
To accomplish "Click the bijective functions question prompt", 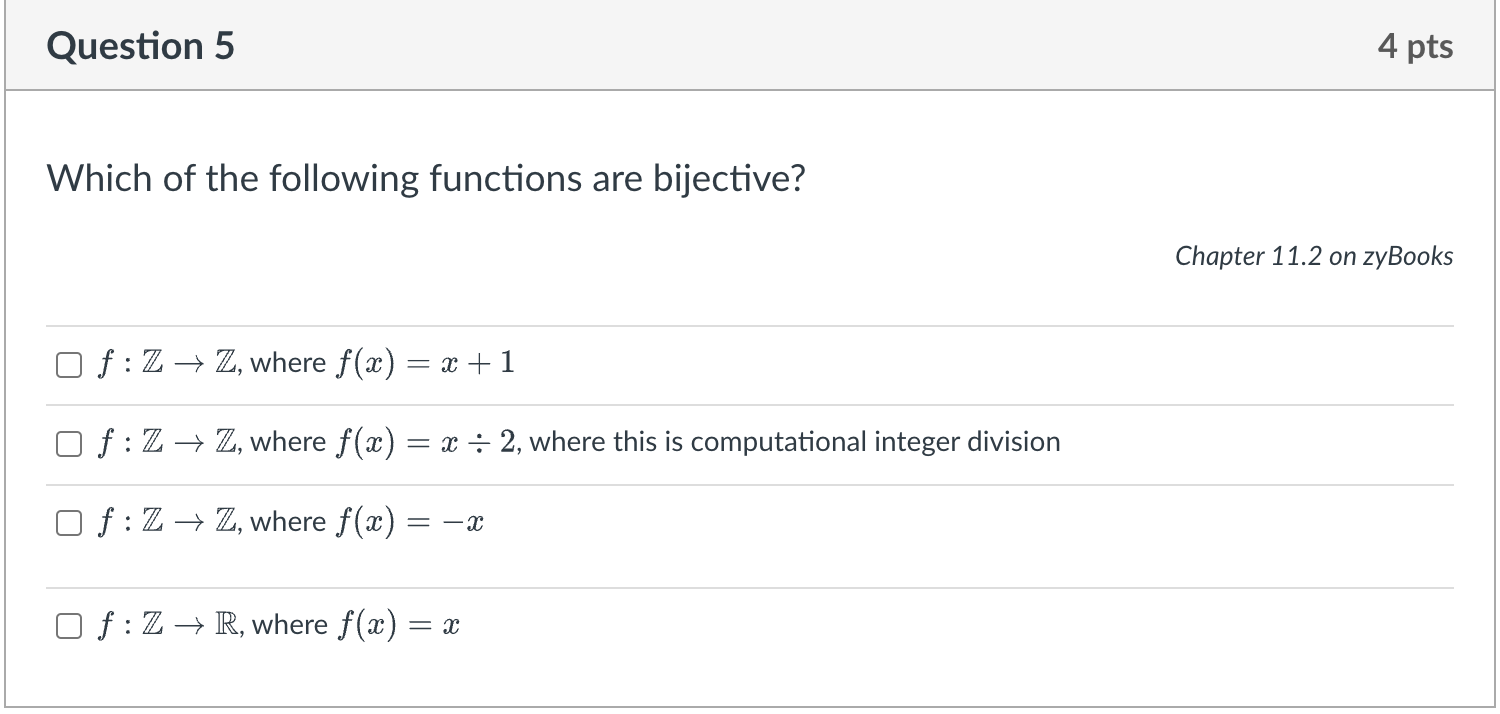I will pyautogui.click(x=426, y=178).
